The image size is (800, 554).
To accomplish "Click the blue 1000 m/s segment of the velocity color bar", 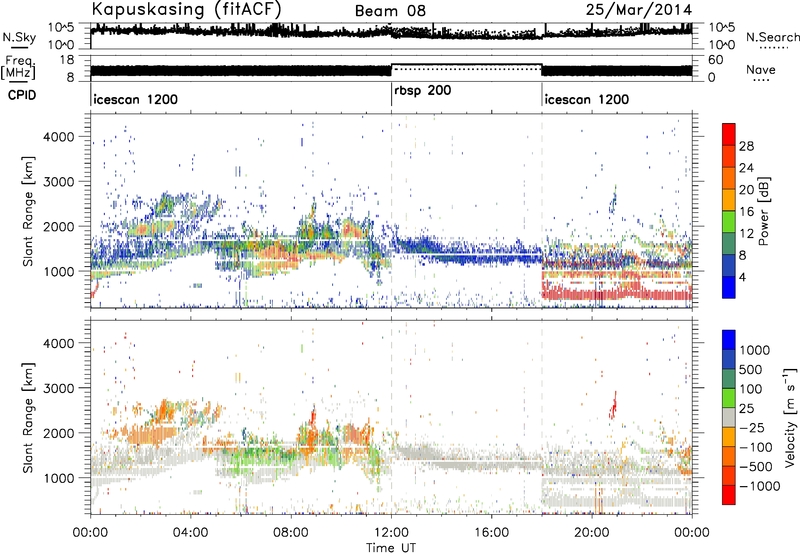I will pyautogui.click(x=729, y=339).
